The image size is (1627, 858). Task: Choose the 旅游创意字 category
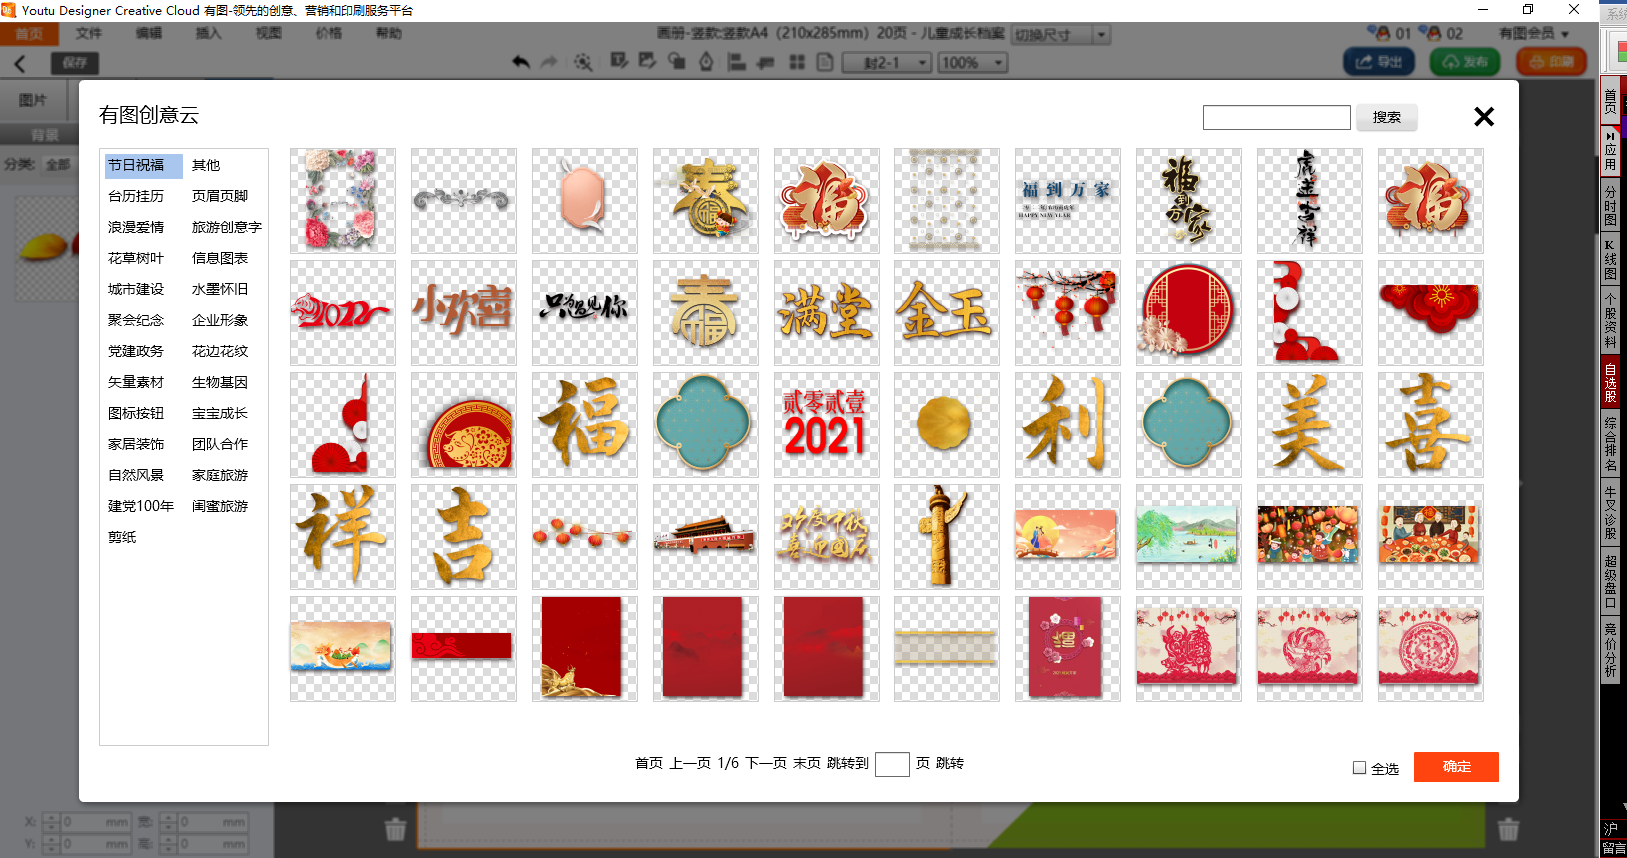click(x=226, y=227)
